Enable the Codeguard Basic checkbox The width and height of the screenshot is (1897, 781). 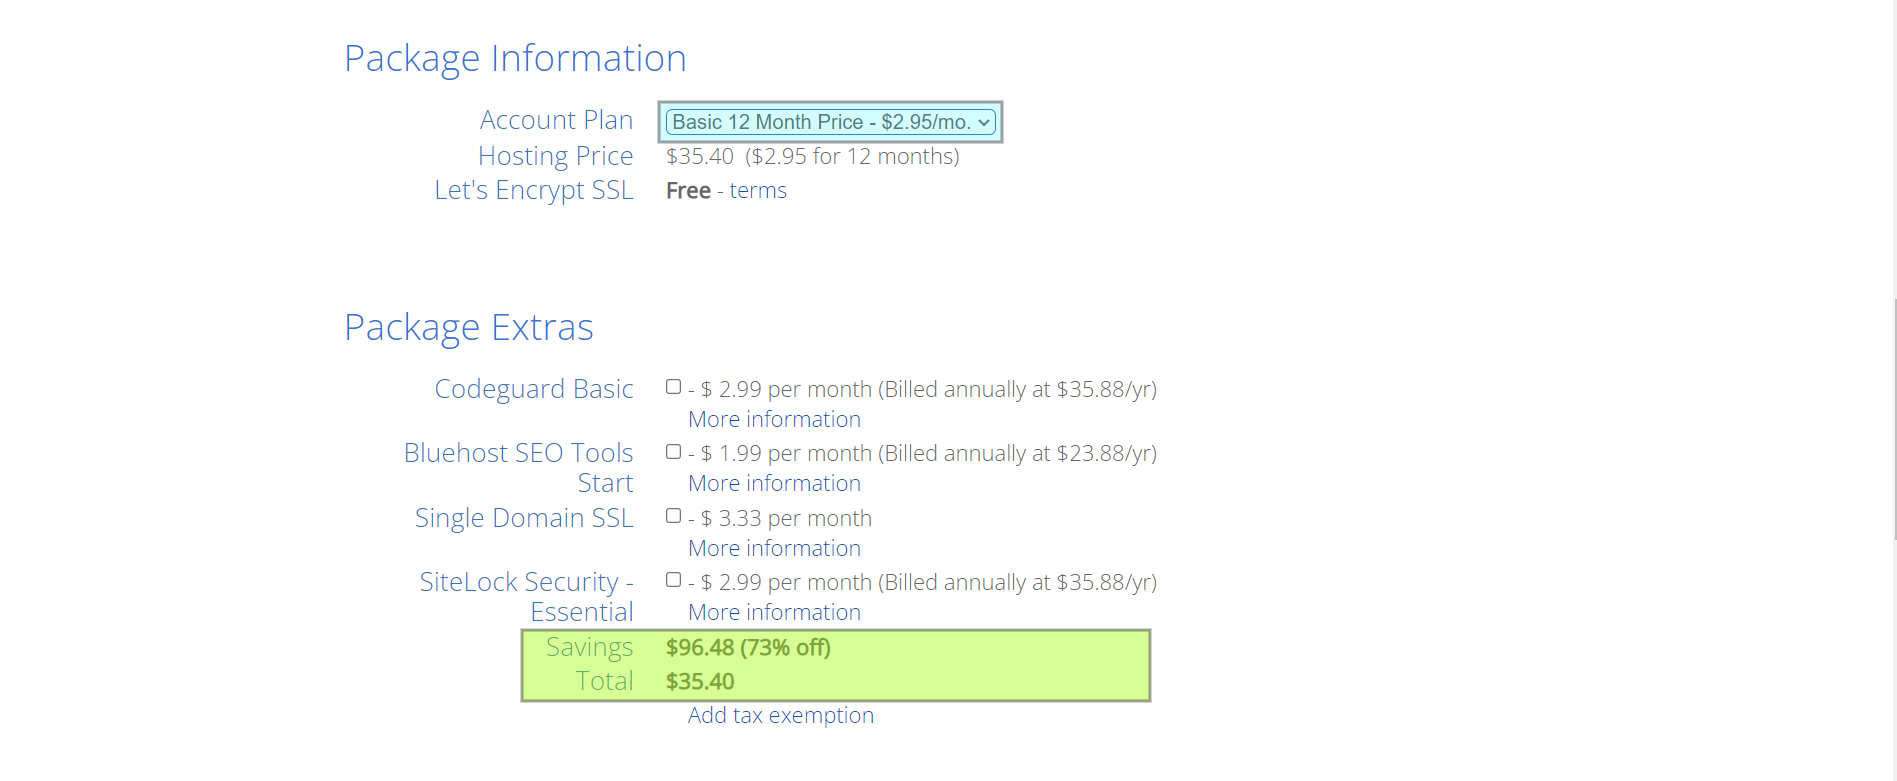pos(674,387)
